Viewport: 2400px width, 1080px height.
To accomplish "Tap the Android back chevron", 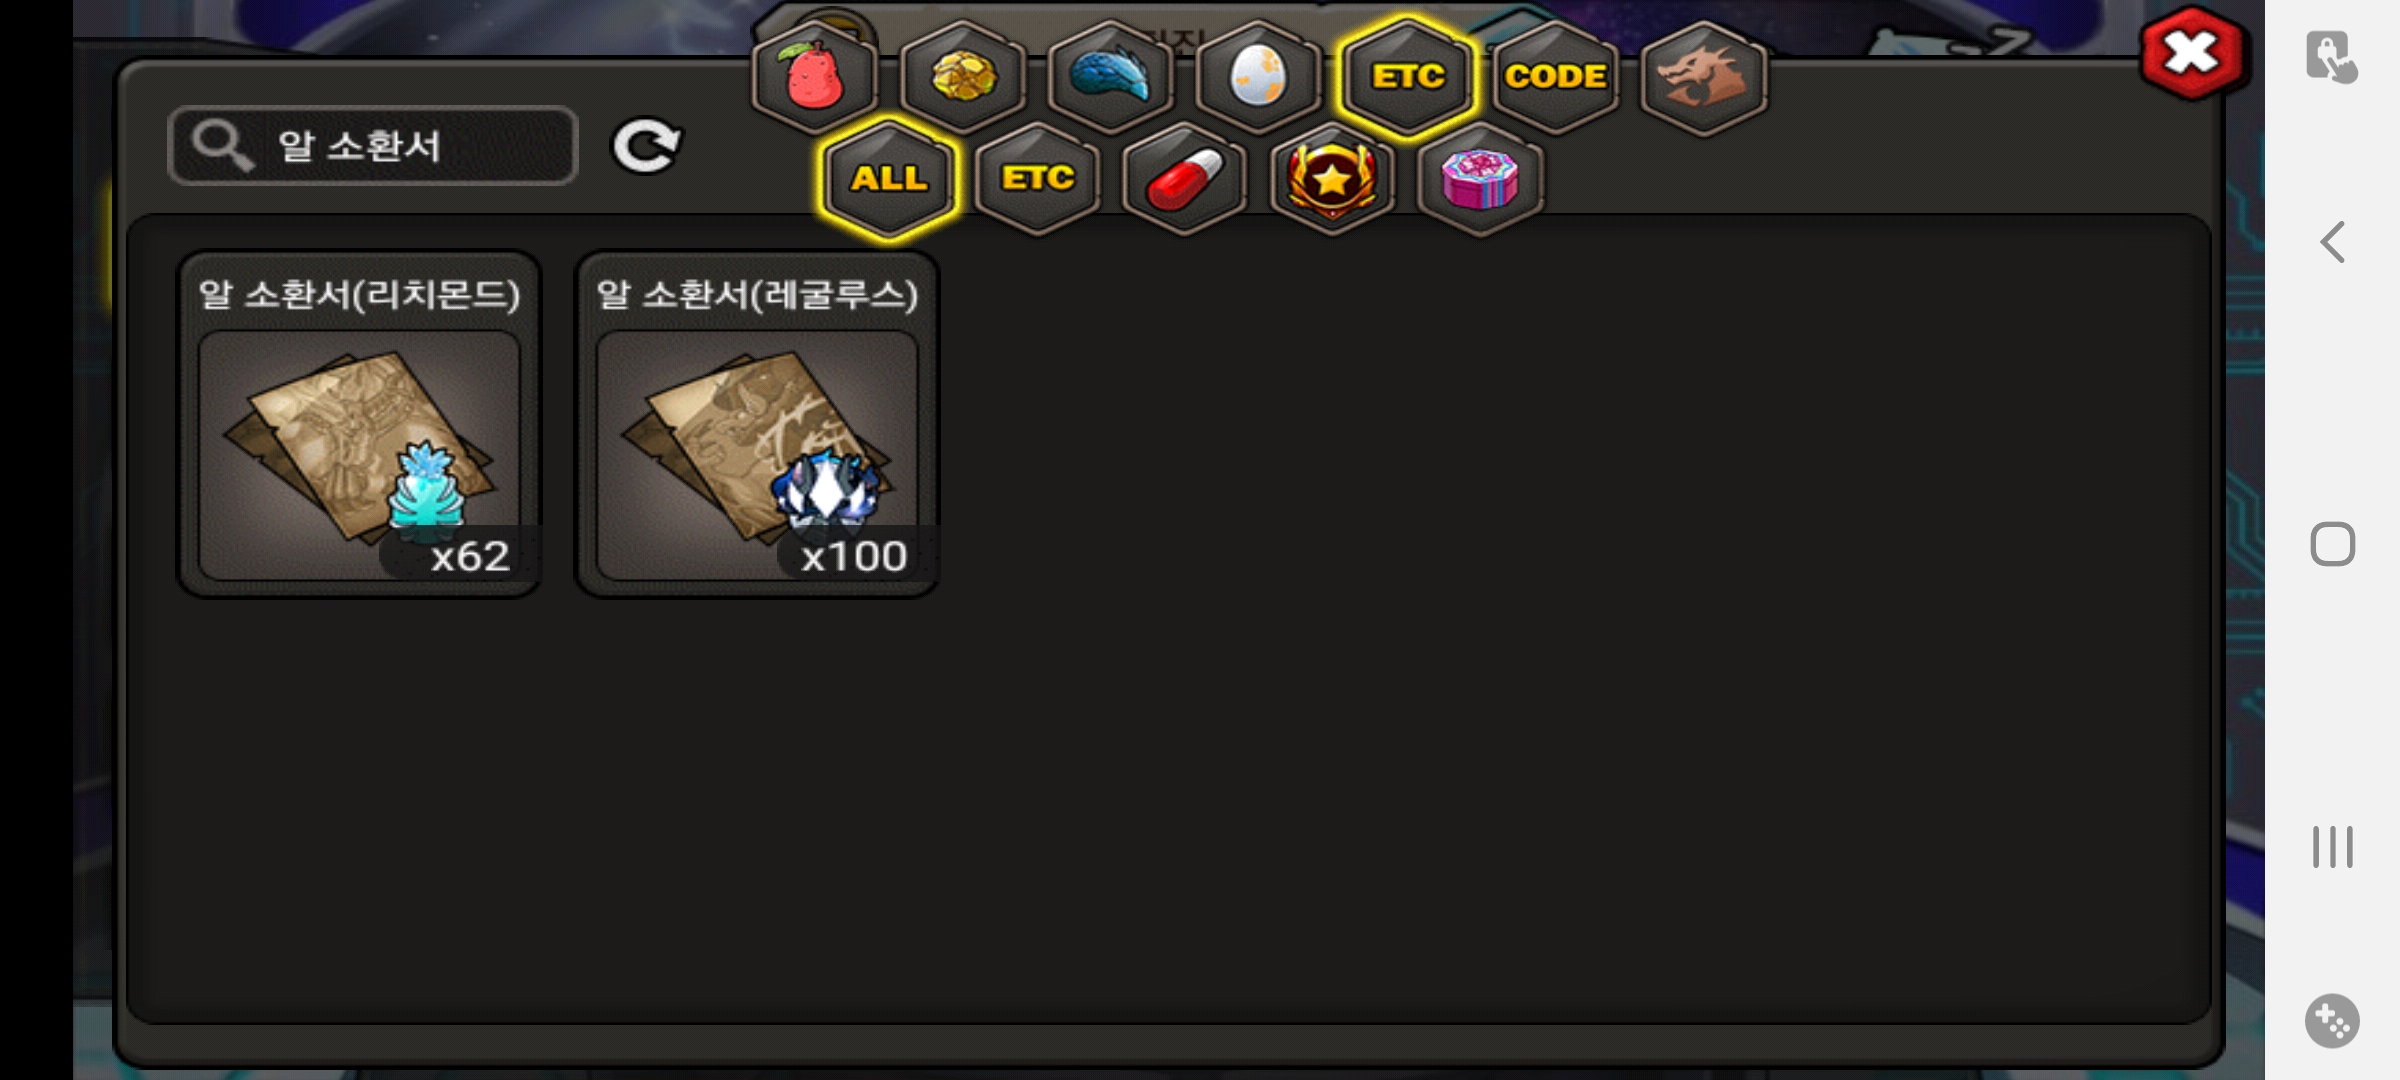I will tap(2333, 242).
